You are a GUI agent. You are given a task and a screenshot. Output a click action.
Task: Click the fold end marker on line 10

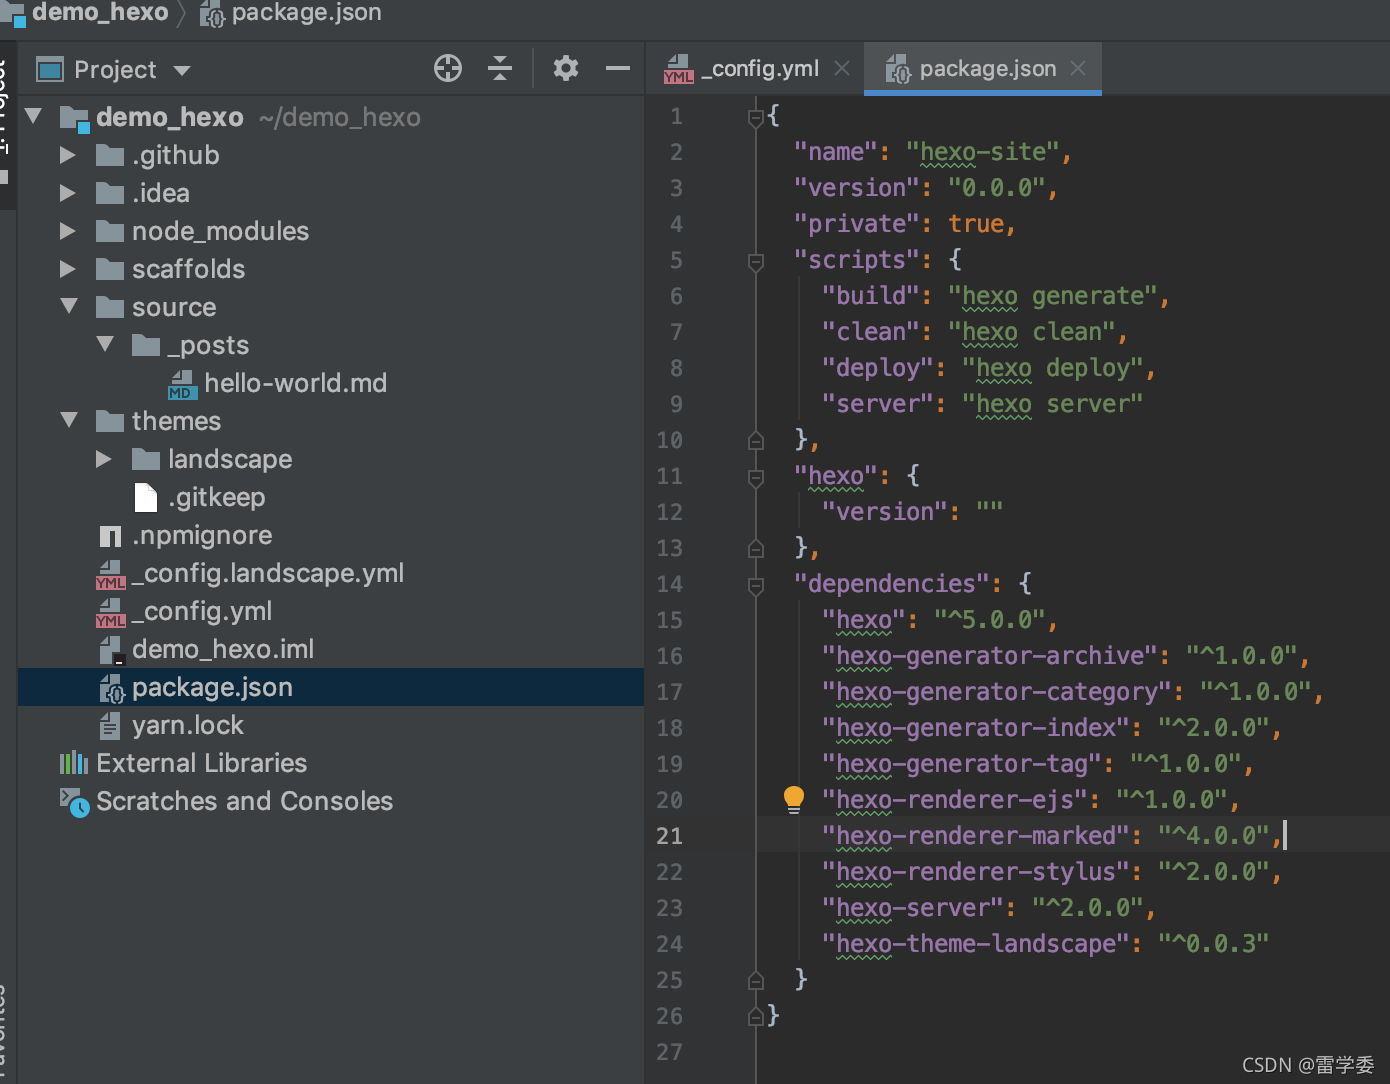756,440
